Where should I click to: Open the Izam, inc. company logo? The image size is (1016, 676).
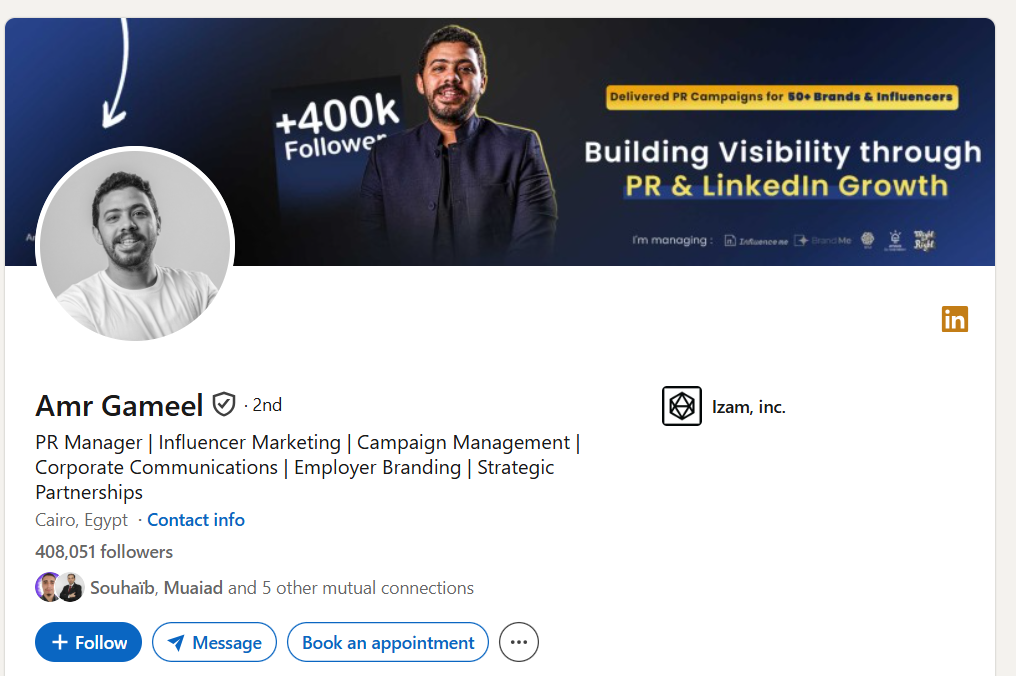coord(682,406)
